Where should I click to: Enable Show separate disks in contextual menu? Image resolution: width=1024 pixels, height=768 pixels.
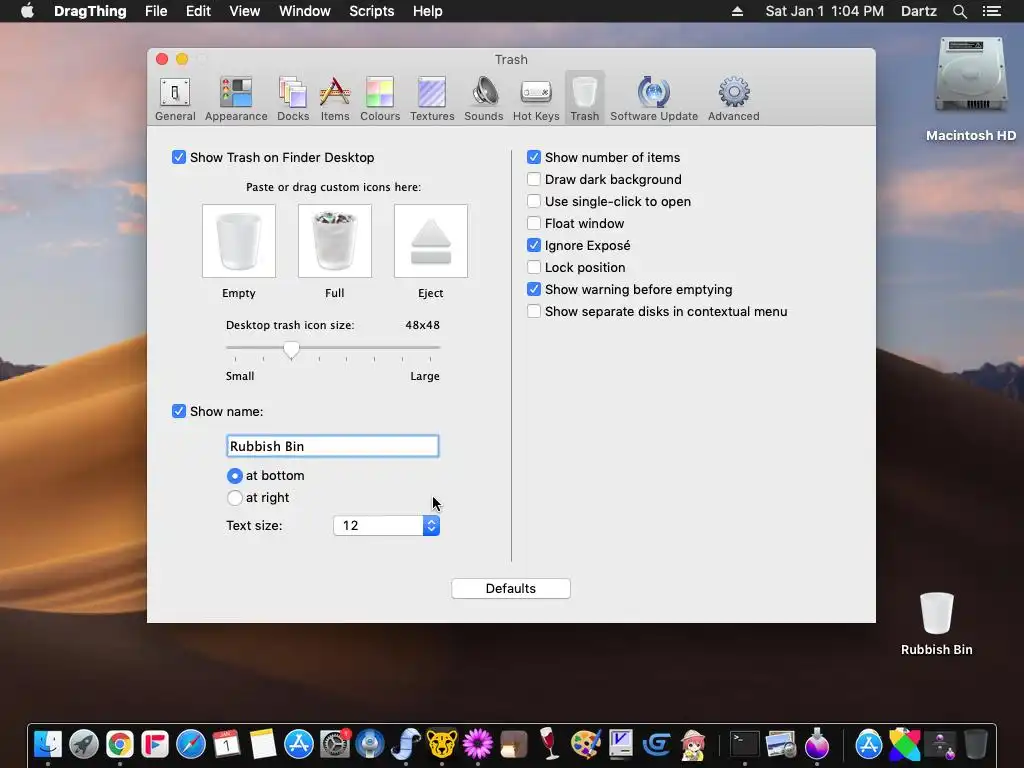click(x=534, y=312)
